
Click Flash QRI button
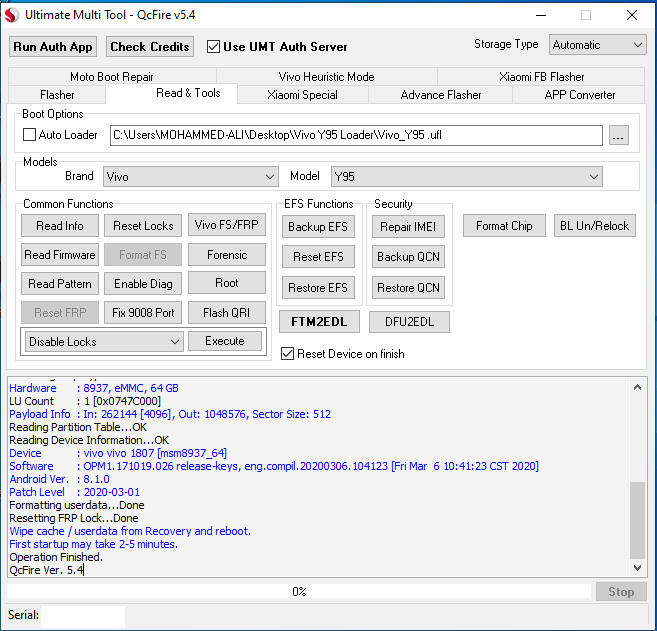pyautogui.click(x=227, y=313)
